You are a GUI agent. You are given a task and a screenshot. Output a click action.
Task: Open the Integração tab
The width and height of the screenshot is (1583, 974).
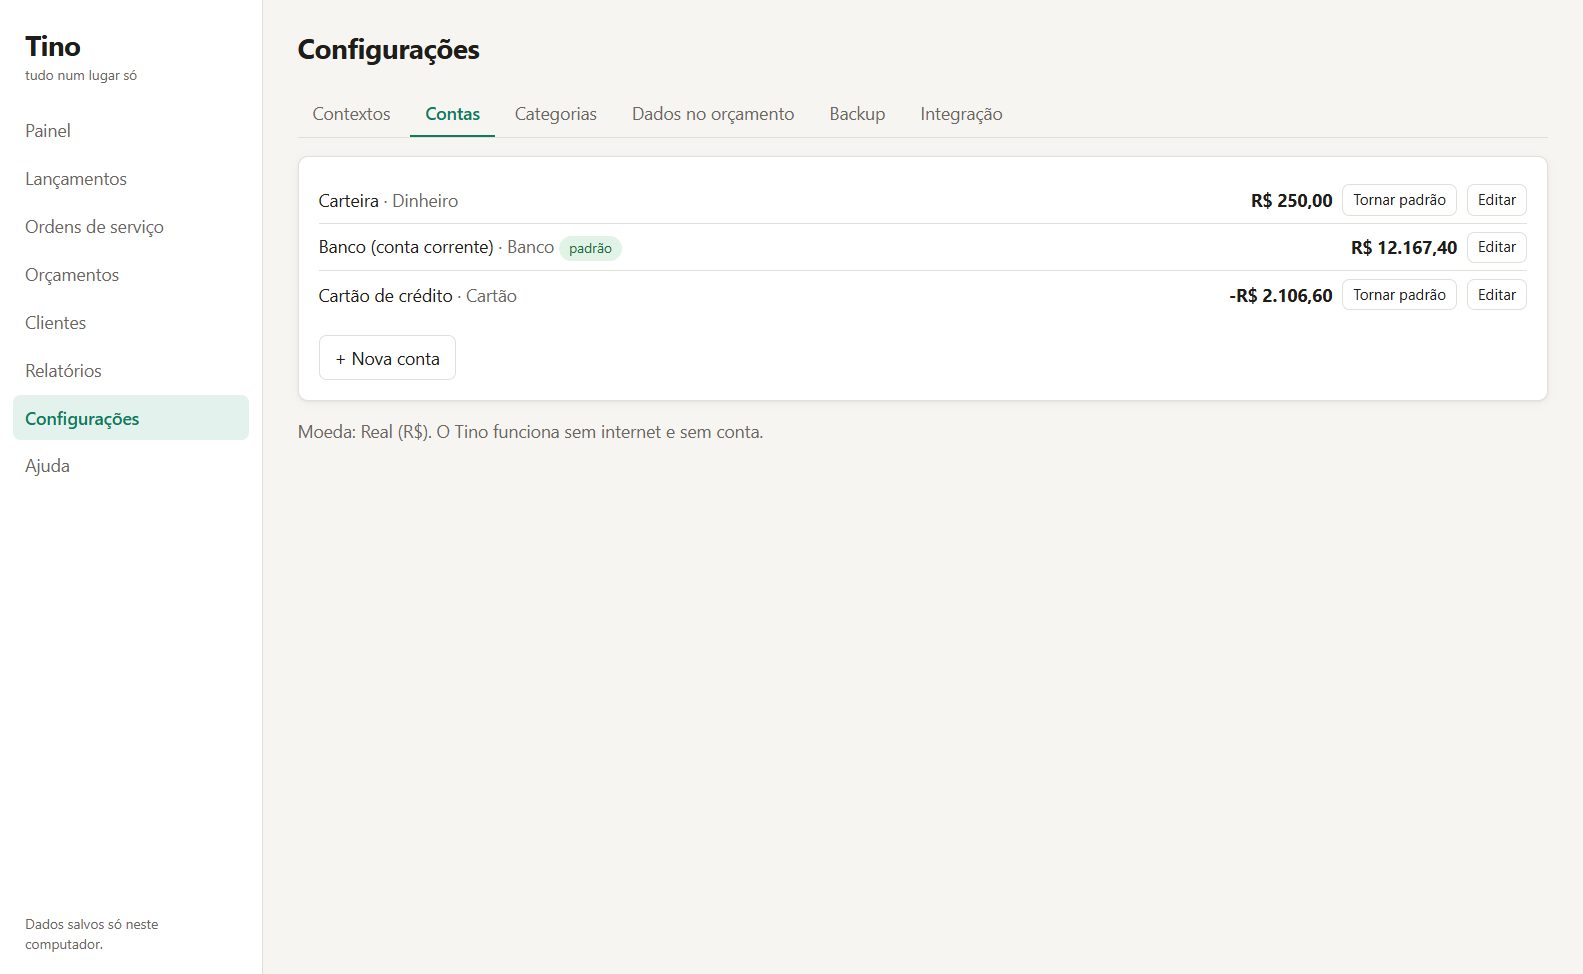point(961,114)
